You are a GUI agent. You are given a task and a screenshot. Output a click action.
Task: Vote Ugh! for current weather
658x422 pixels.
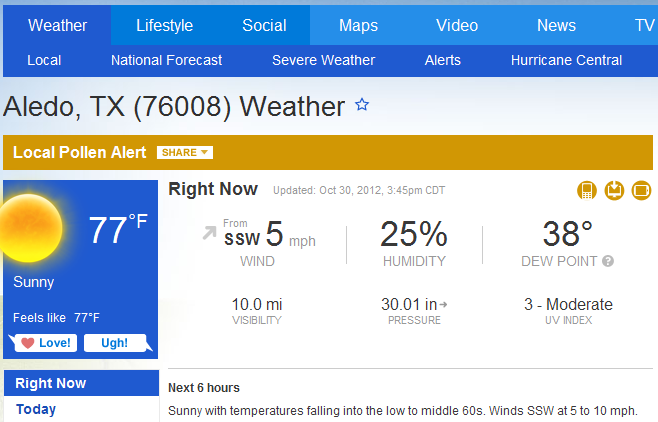pos(115,343)
